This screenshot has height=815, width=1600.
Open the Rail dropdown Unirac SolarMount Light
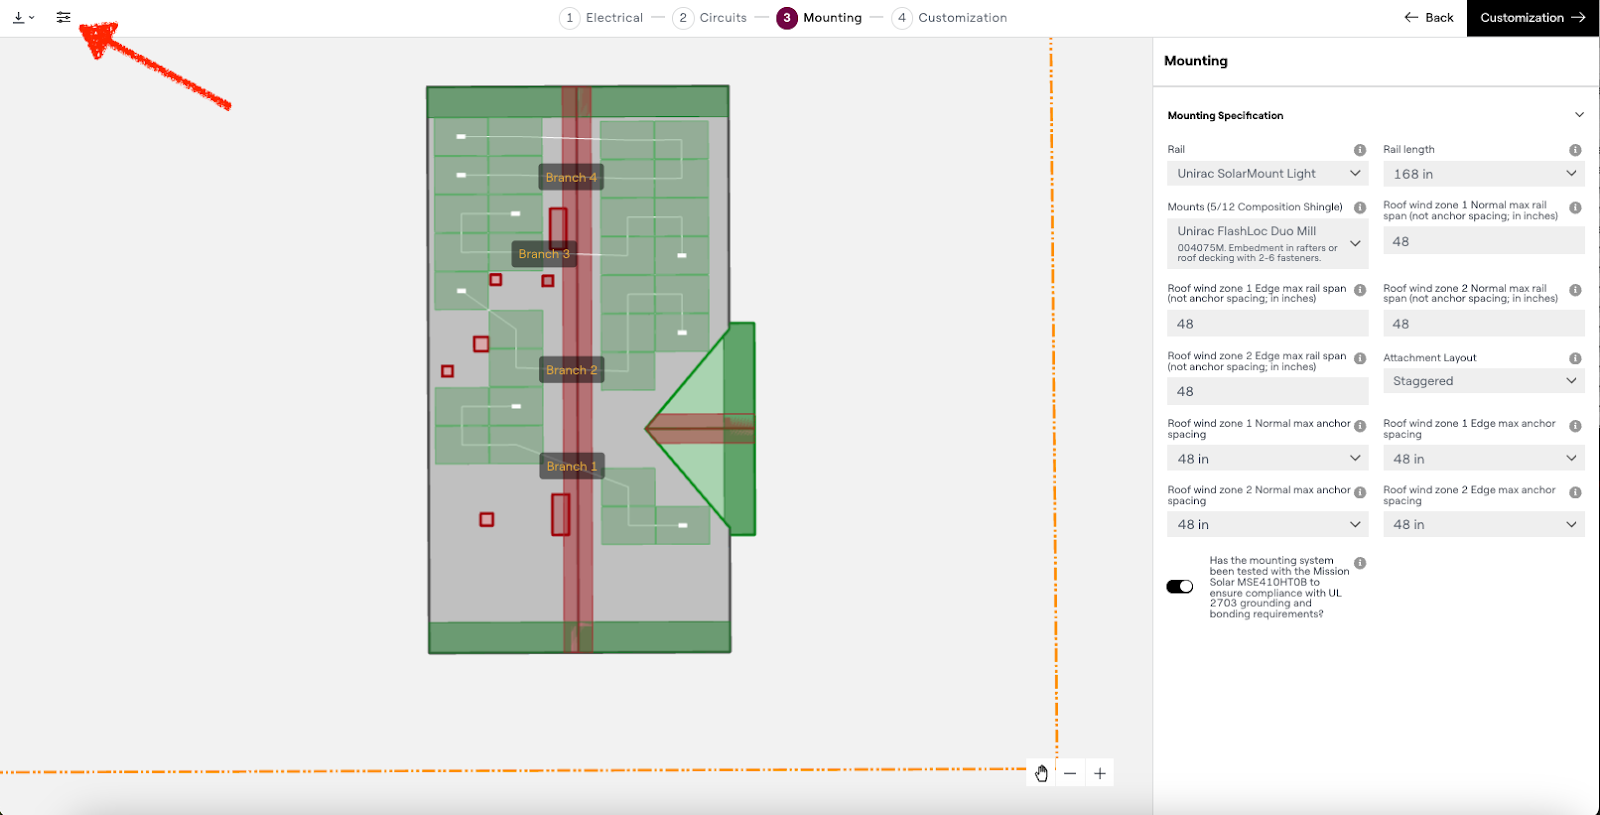tap(1267, 174)
